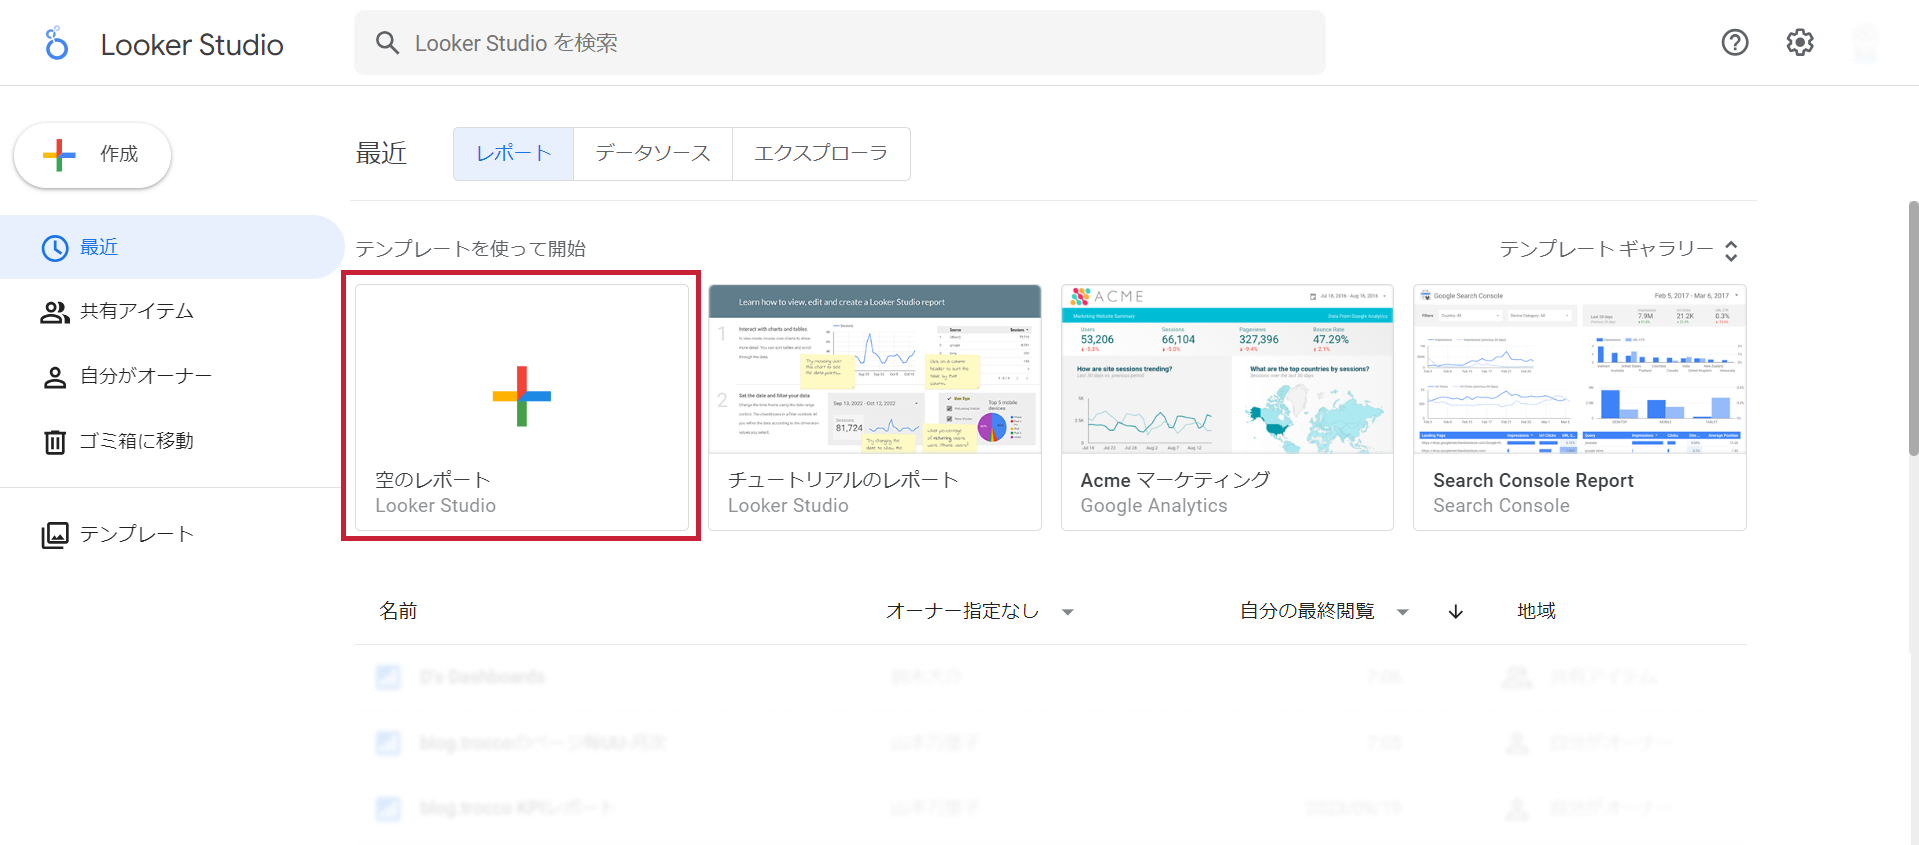The height and width of the screenshot is (845, 1919).
Task: Click the Looker Studio logo icon
Action: coord(57,43)
